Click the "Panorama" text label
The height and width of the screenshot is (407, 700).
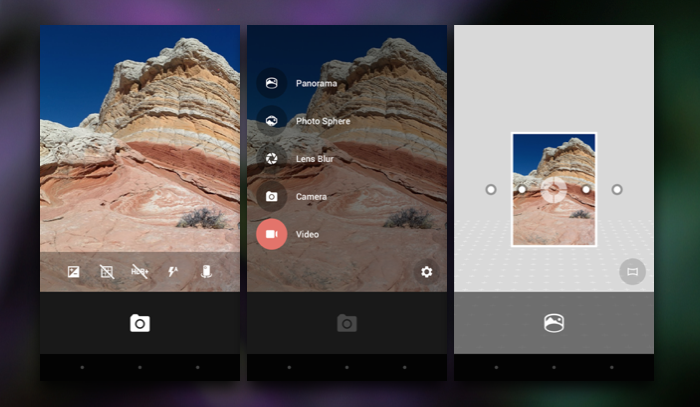point(317,83)
